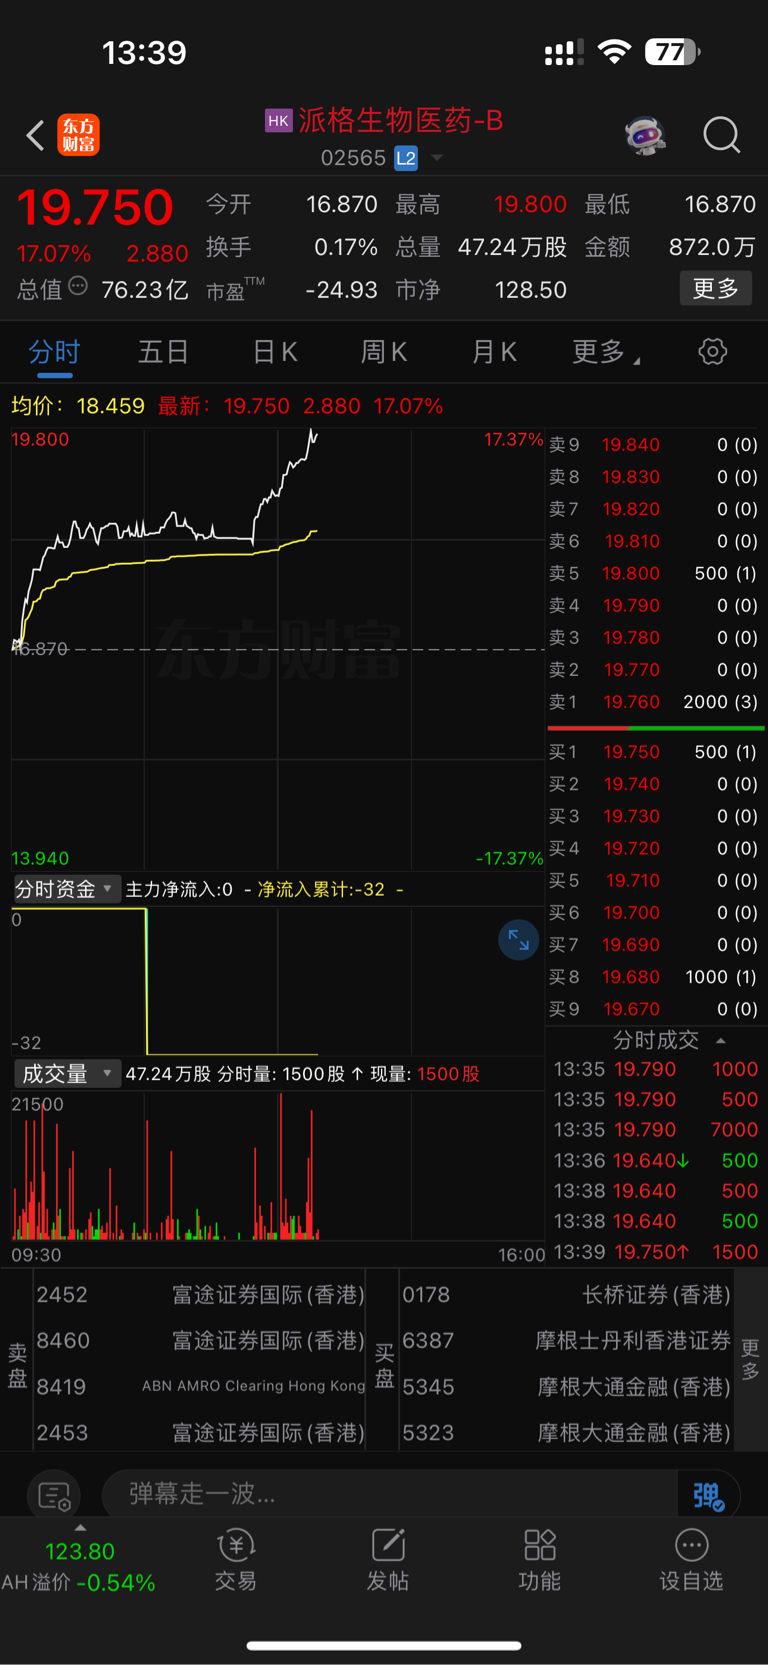Tap the 最高 19.800 value
The width and height of the screenshot is (768, 1665).
pos(530,205)
